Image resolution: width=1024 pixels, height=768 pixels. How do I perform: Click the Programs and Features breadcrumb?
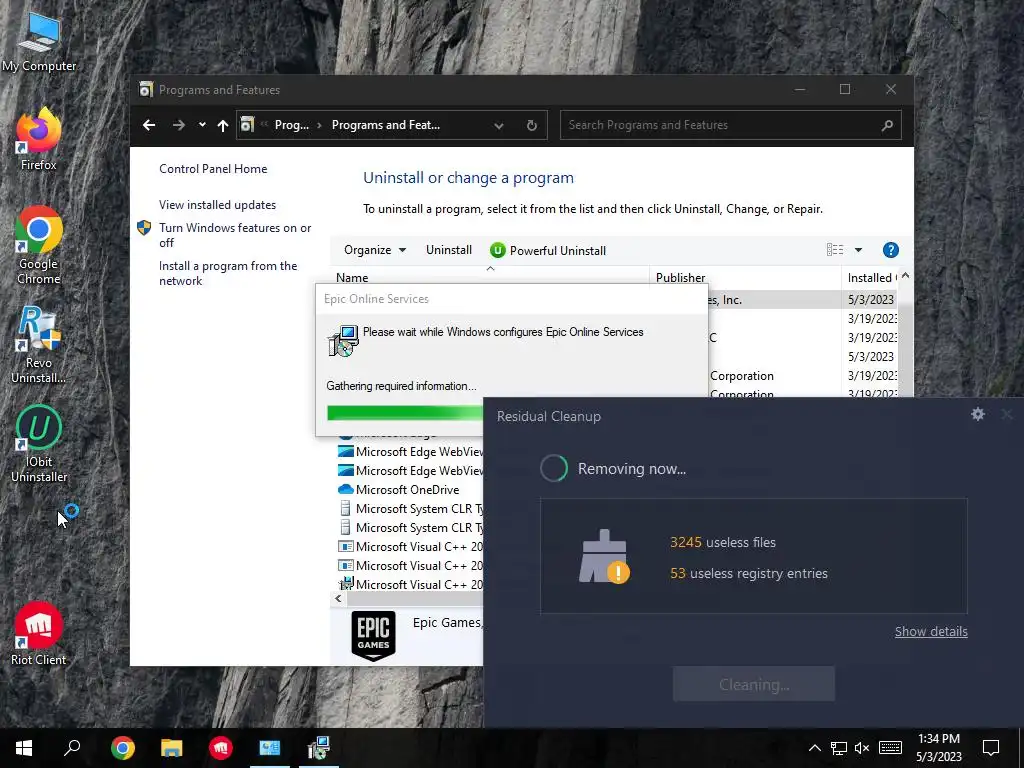pyautogui.click(x=385, y=125)
